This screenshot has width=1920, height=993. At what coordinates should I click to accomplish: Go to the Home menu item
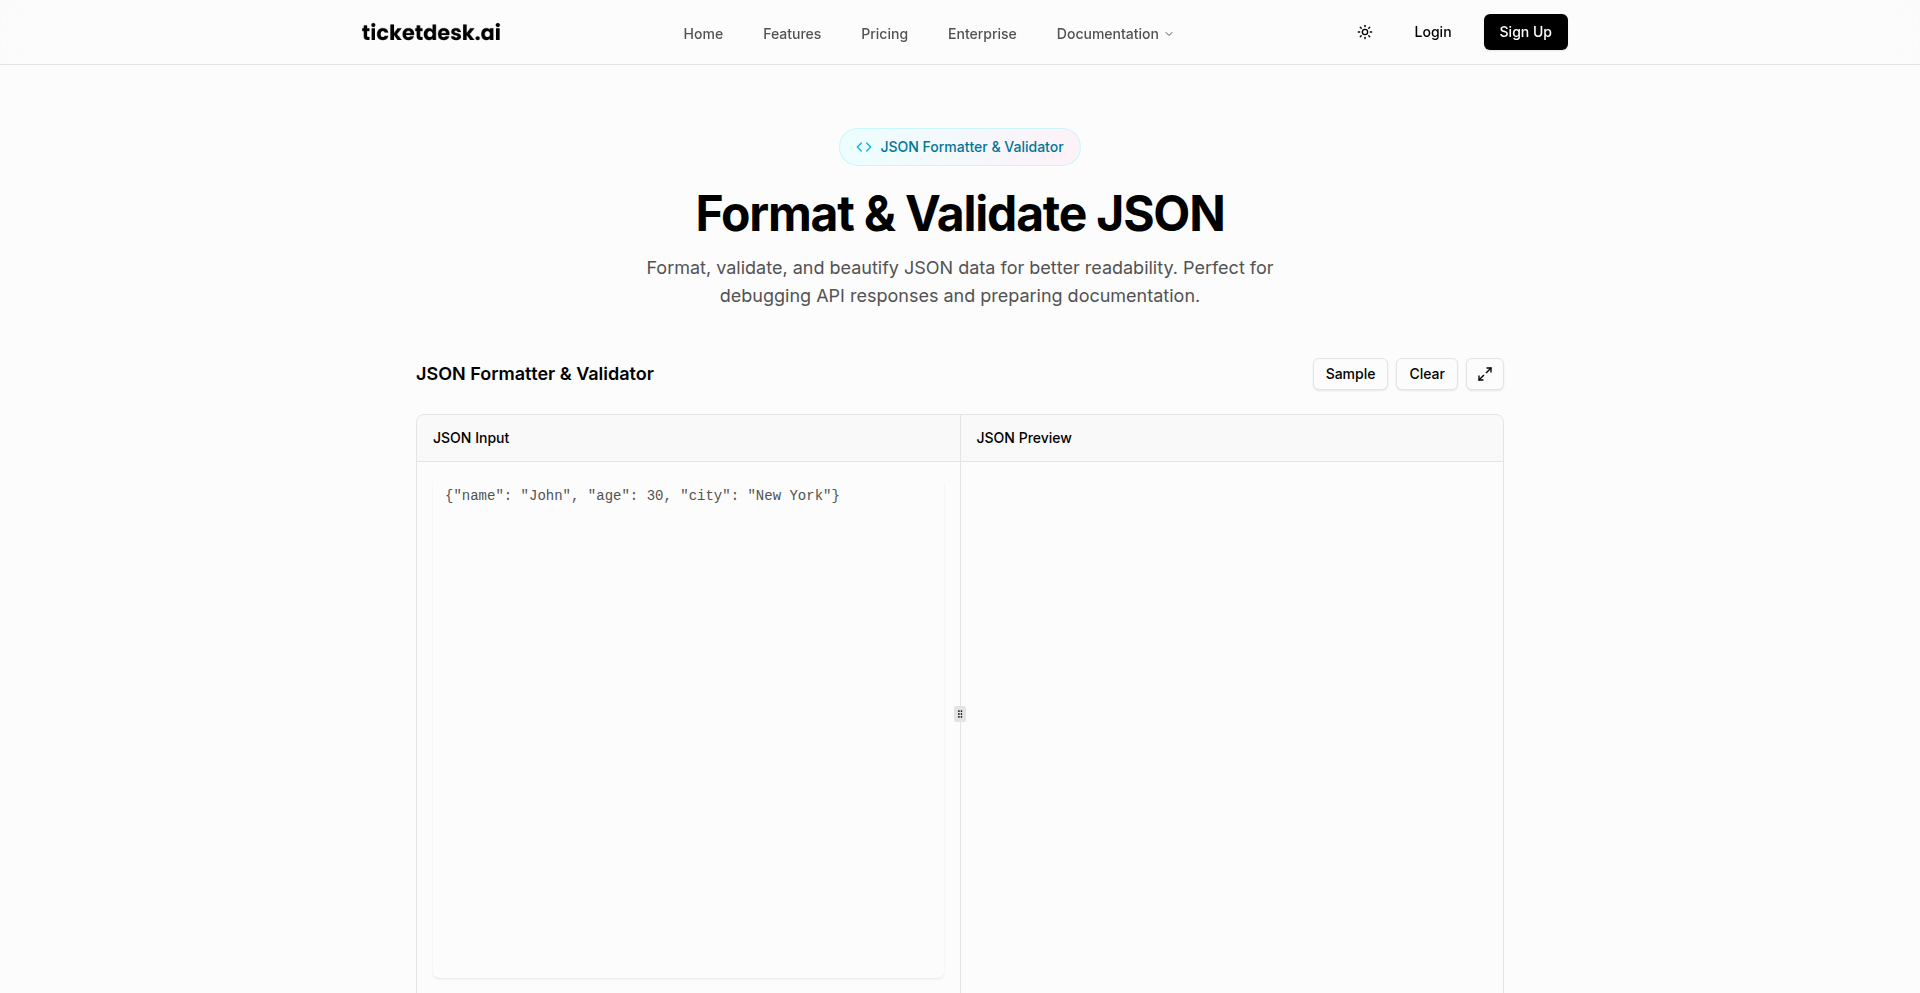[703, 34]
